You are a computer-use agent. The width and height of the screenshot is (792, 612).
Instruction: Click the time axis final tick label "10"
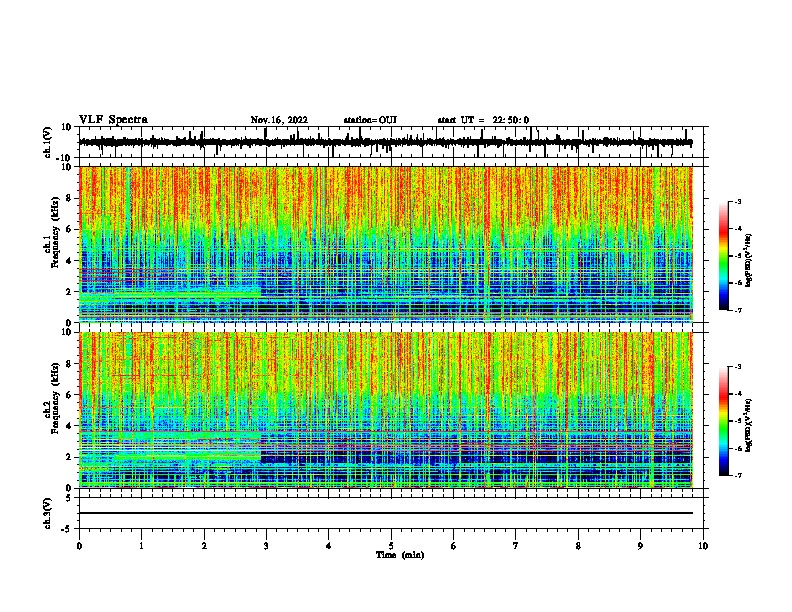[703, 546]
